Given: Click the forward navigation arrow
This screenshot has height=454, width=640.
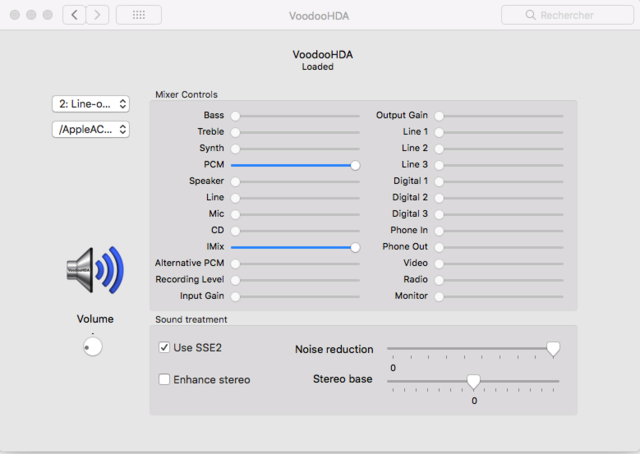Looking at the screenshot, I should [x=97, y=15].
